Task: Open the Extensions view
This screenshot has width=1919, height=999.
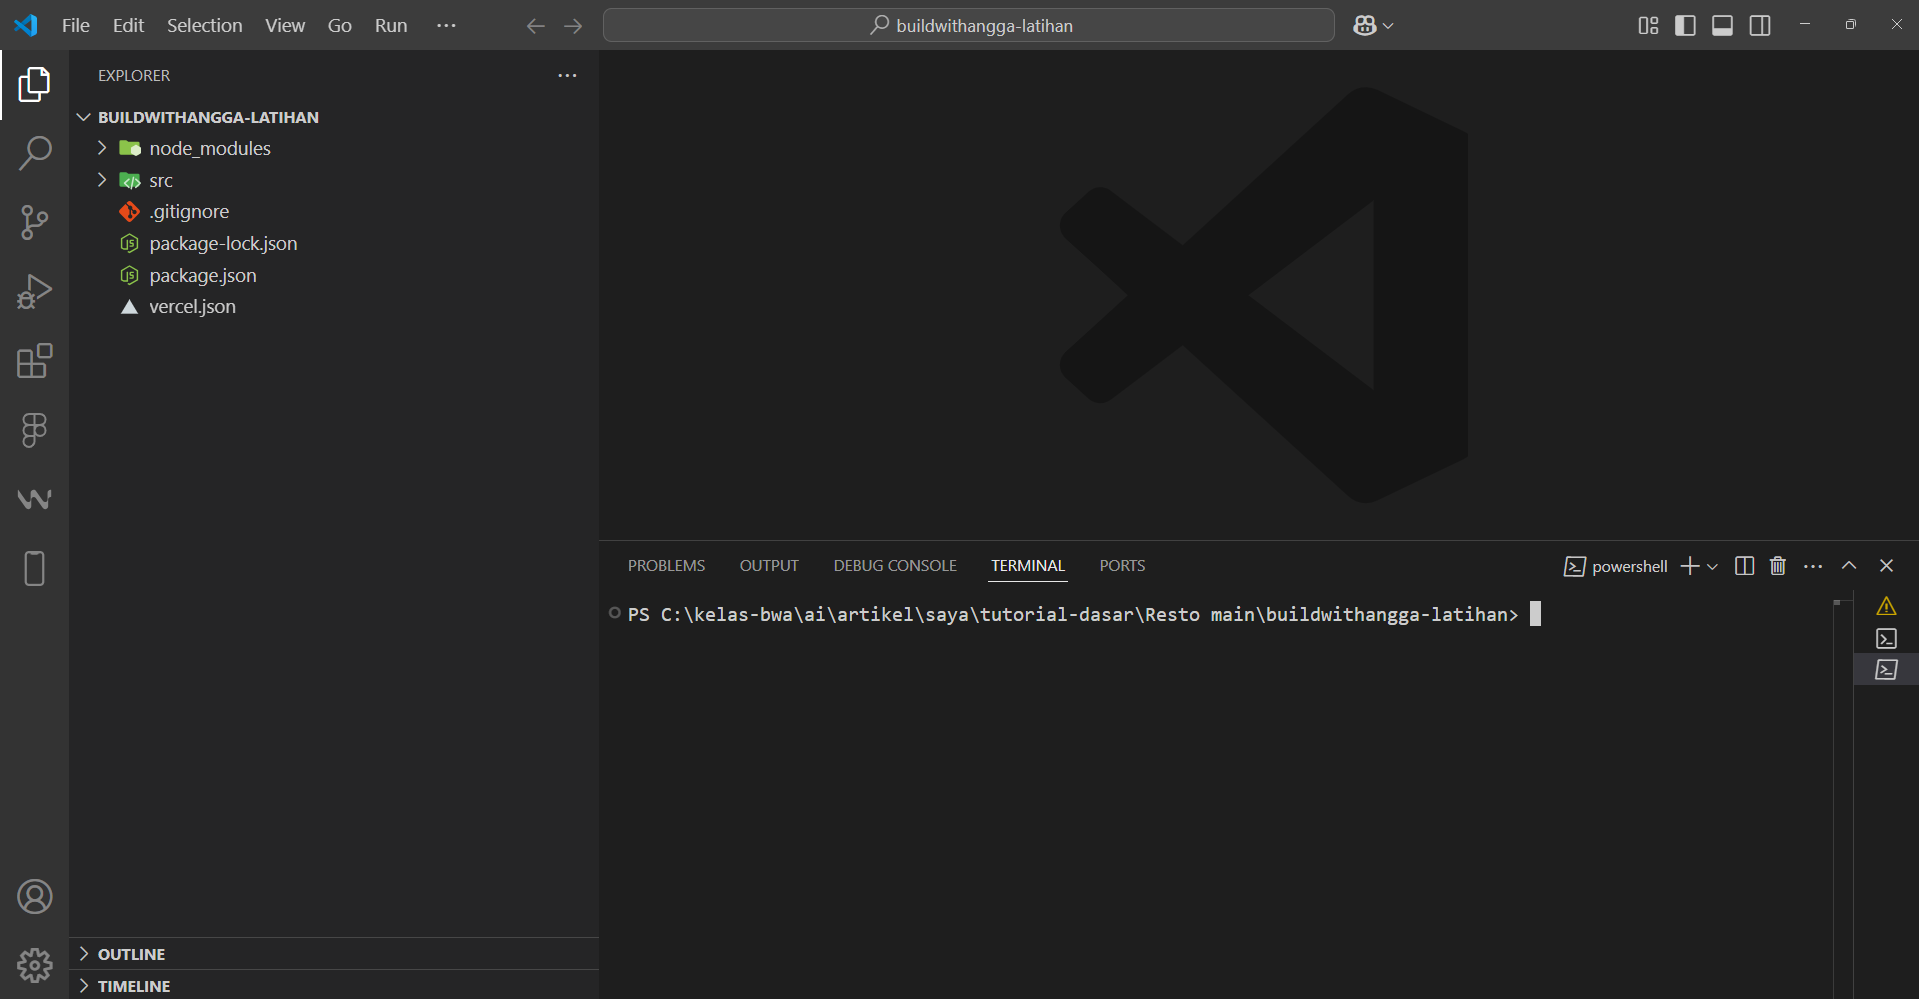Action: (34, 361)
